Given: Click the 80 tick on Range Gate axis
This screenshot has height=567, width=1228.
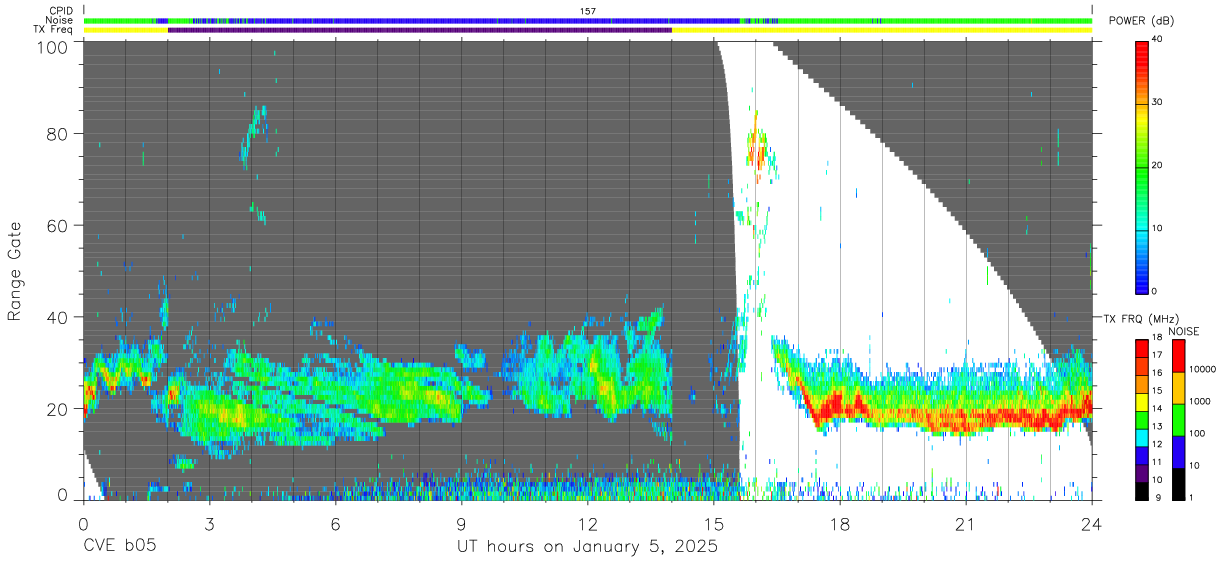Looking at the screenshot, I should click(58, 134).
